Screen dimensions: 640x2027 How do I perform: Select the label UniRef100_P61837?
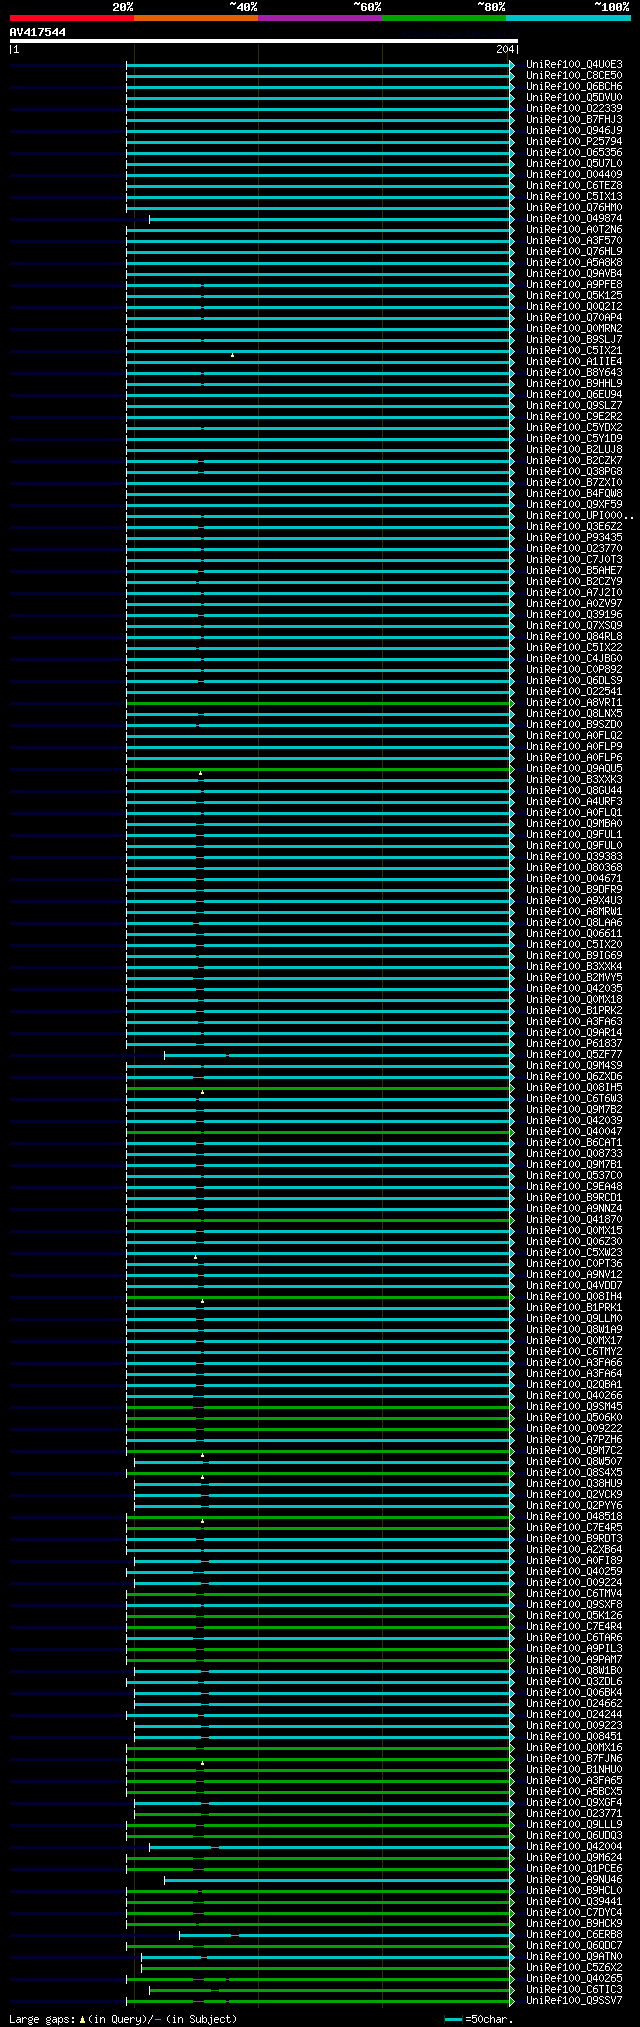point(574,1044)
